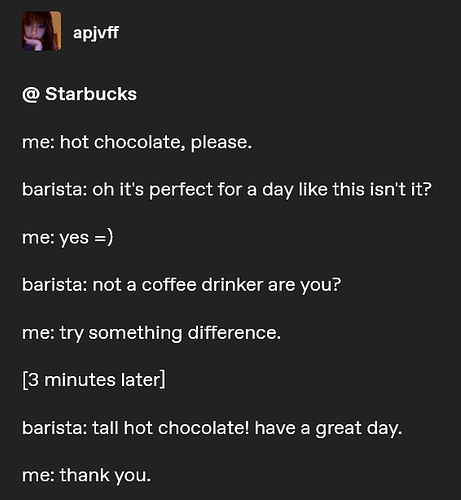
Task: Click the 'try something difference.' line
Action: [x=151, y=333]
